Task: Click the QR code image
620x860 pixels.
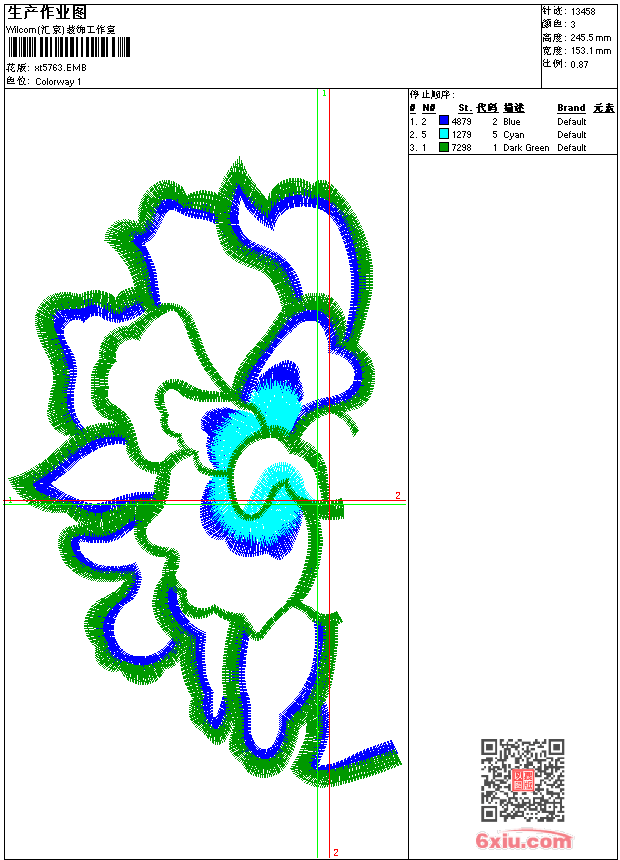Action: [522, 780]
